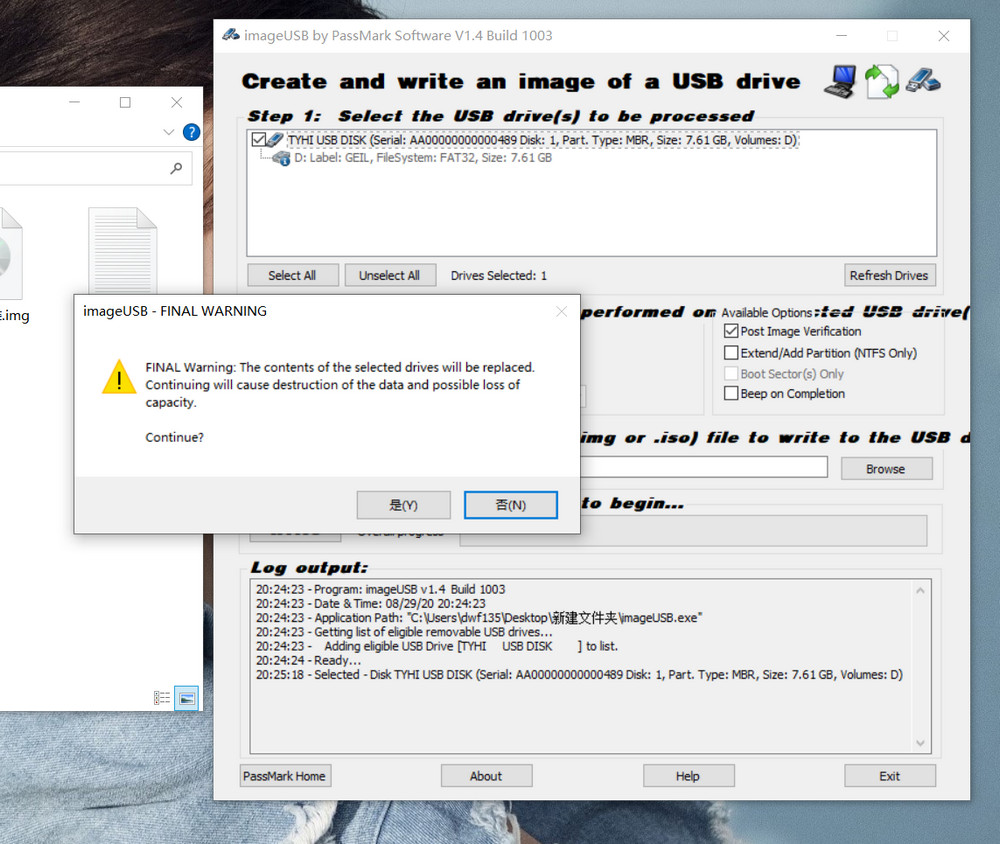Click Browse to choose an image file
Image resolution: width=1000 pixels, height=844 pixels.
pyautogui.click(x=886, y=469)
